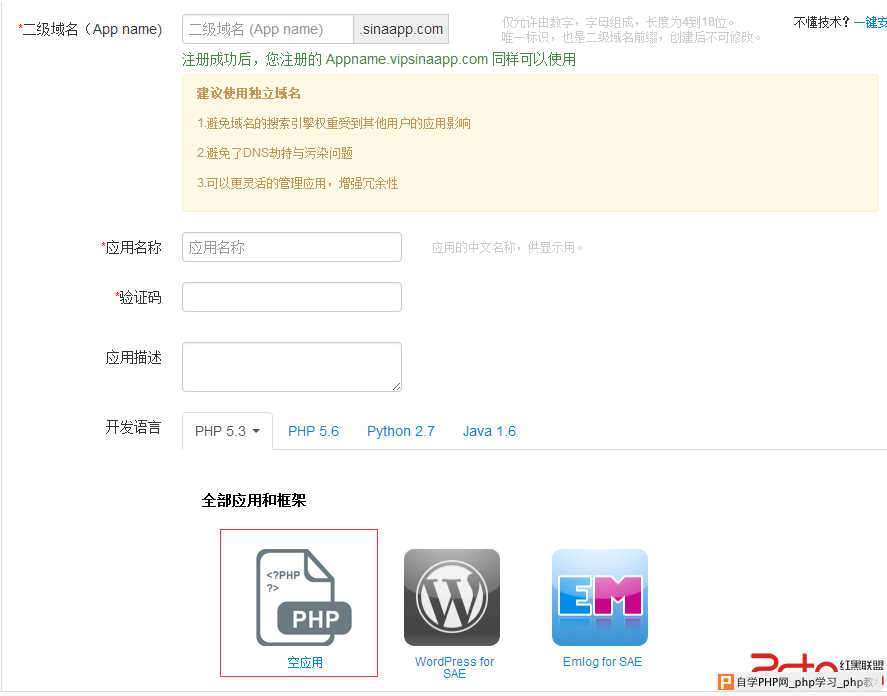This screenshot has width=887, height=696.
Task: Pick the Emlog for SAE icon
Action: click(600, 597)
